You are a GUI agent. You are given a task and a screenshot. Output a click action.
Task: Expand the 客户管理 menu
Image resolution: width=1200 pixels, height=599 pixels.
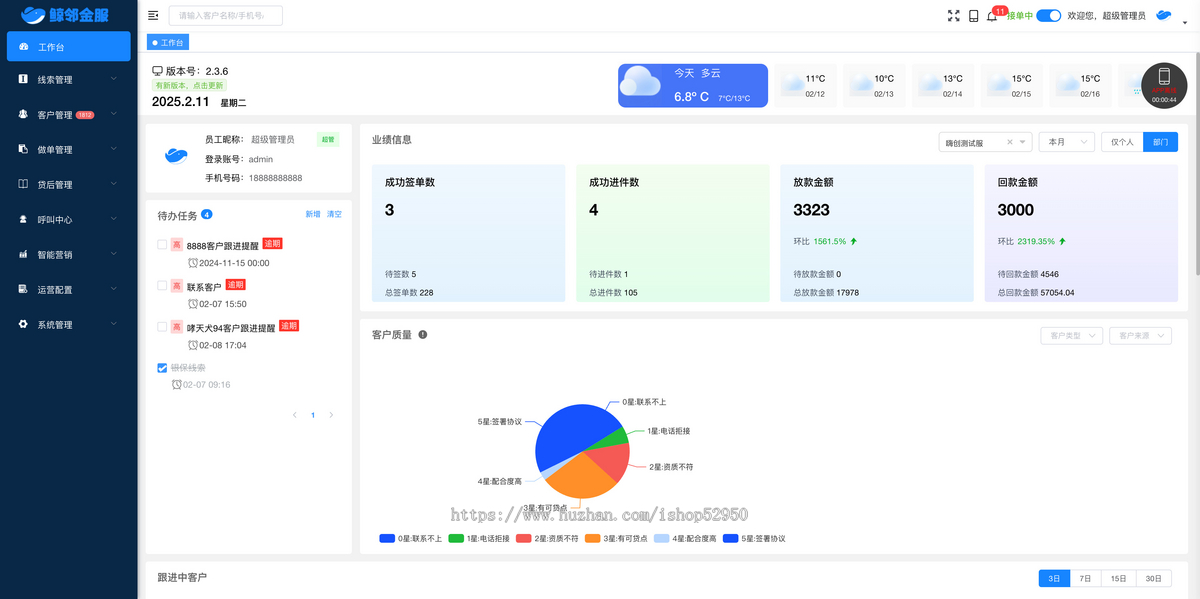[113, 114]
